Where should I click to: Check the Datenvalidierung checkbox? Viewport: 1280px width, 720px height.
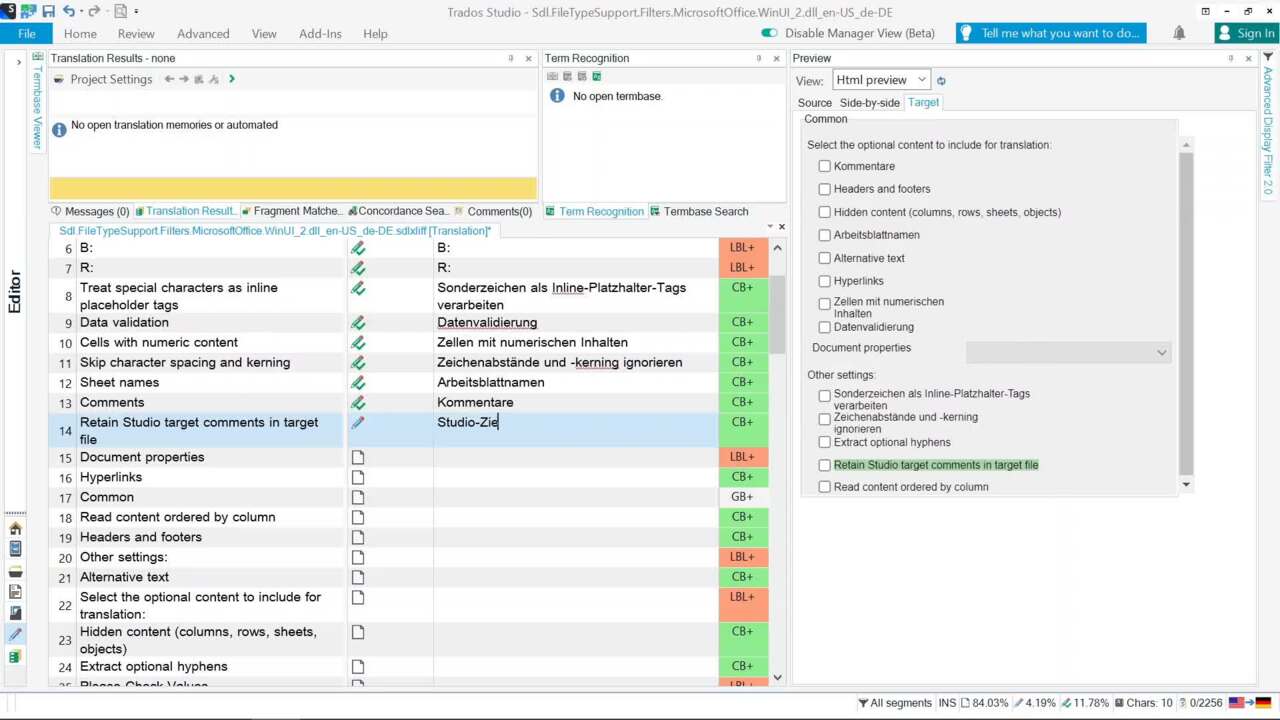click(824, 327)
